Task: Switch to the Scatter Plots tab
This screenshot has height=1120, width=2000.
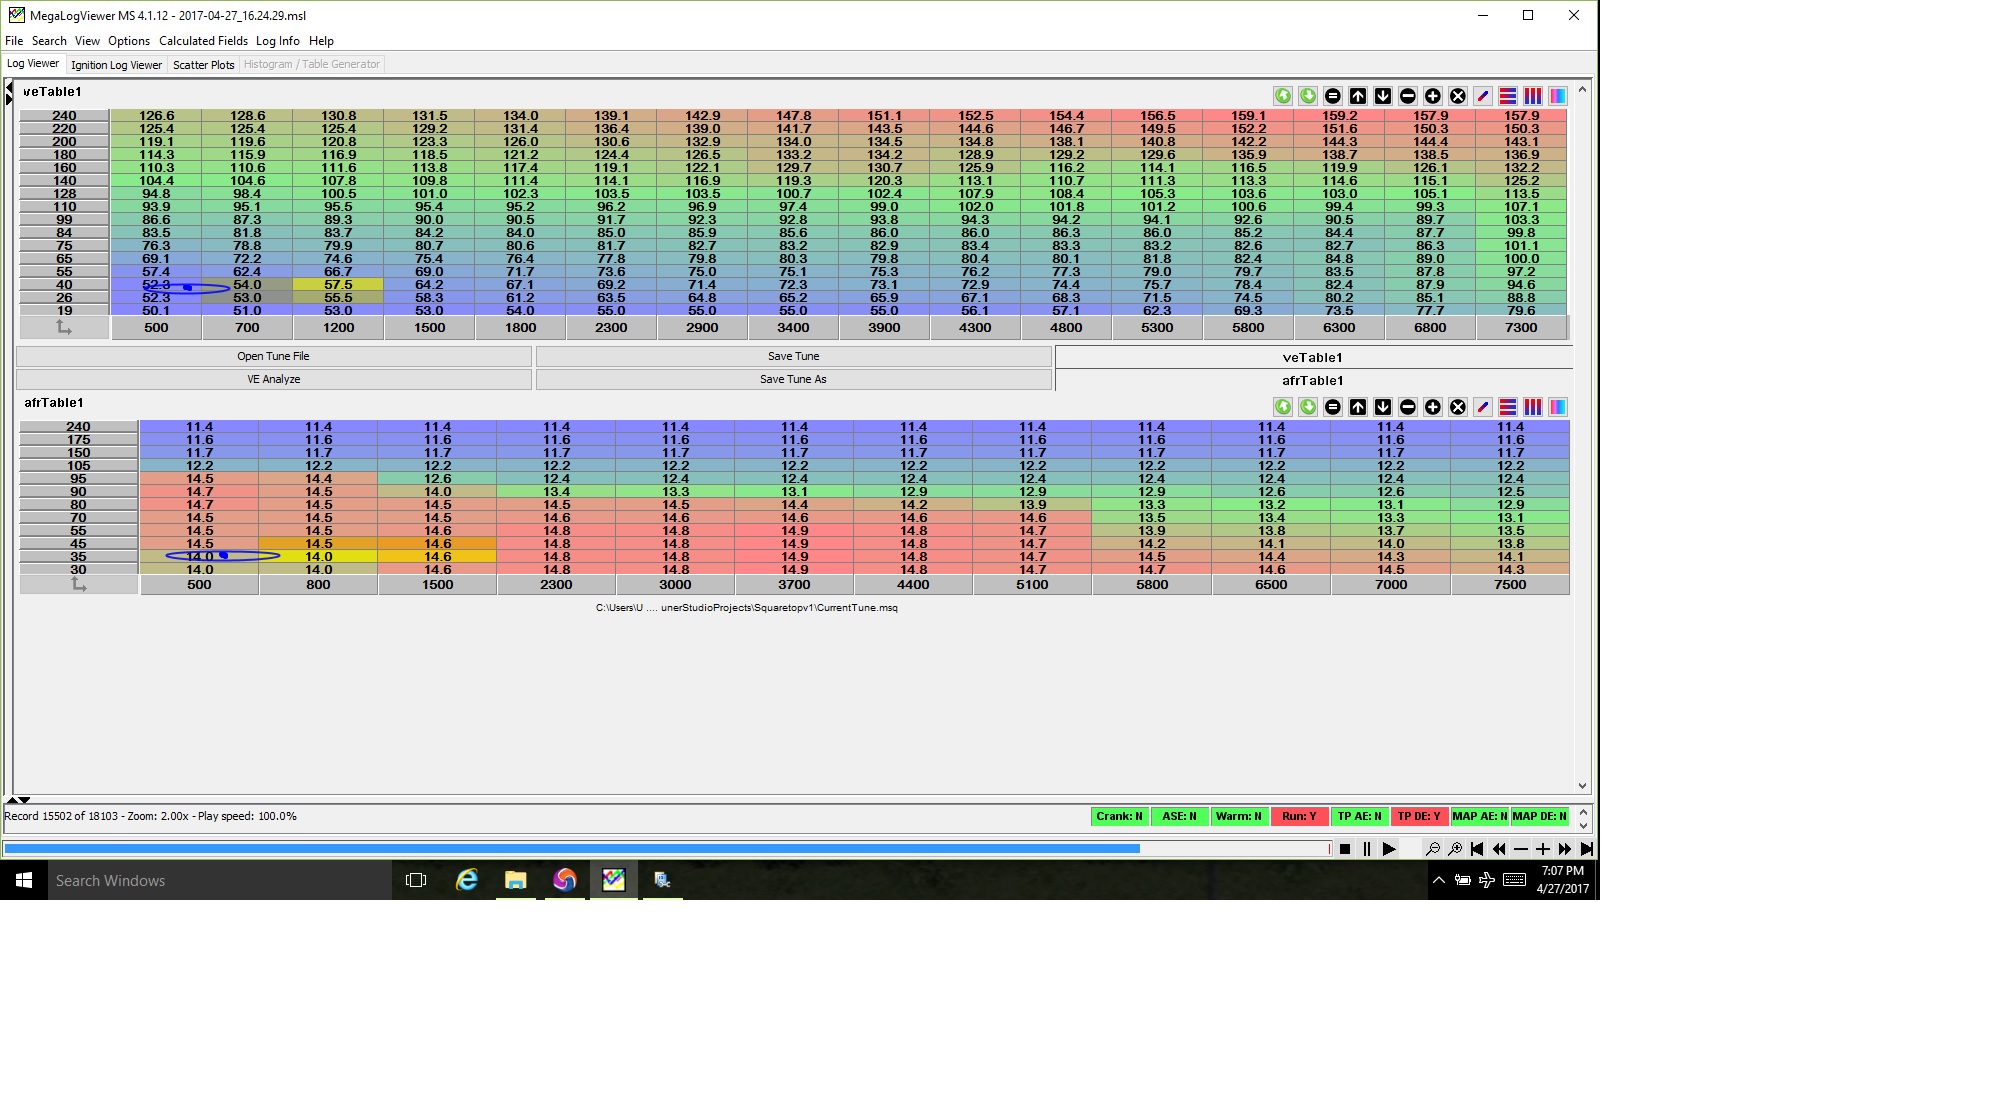Action: (203, 65)
